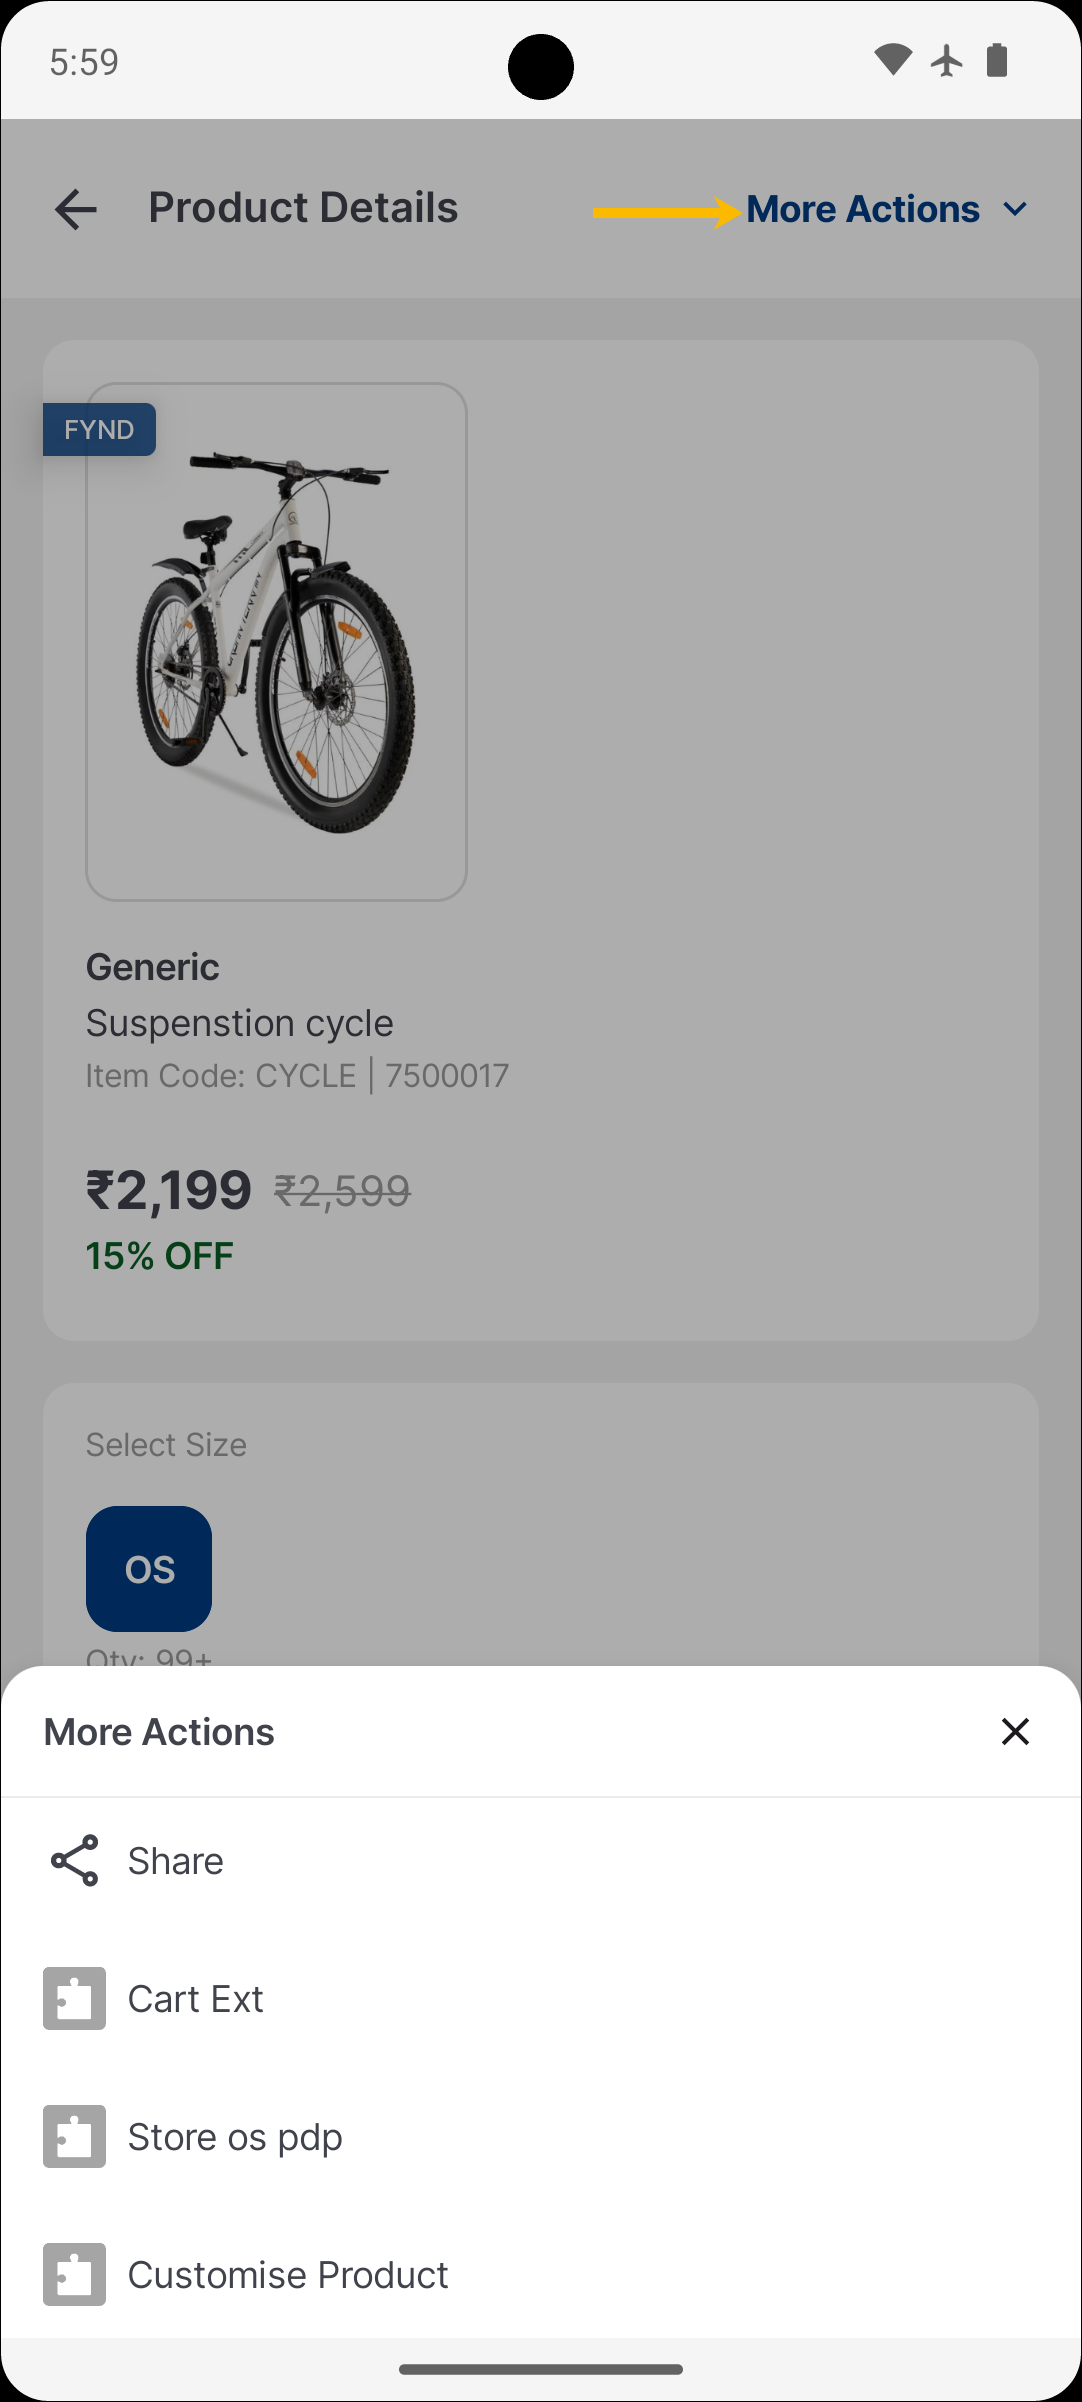Open the suspension cycle product image
This screenshot has height=2402, width=1082.
[x=277, y=642]
